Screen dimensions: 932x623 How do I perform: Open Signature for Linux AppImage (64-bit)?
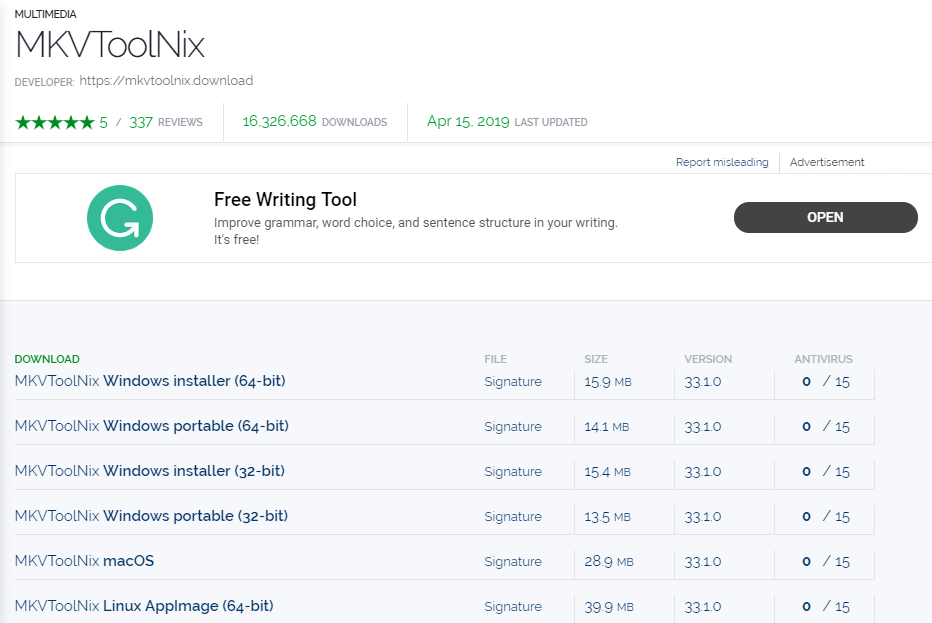click(x=513, y=607)
